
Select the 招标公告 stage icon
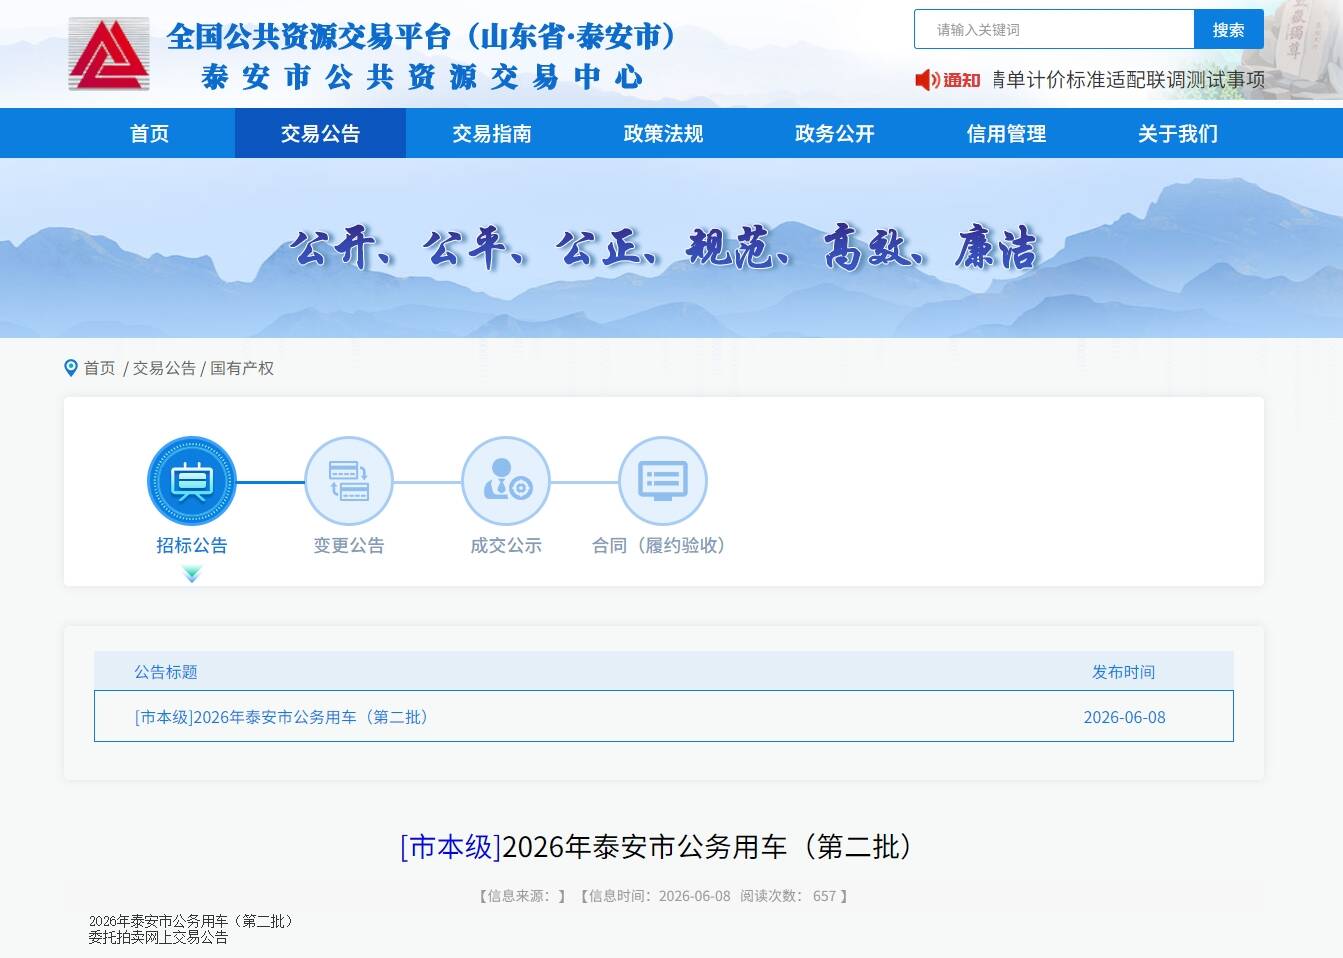click(x=192, y=481)
